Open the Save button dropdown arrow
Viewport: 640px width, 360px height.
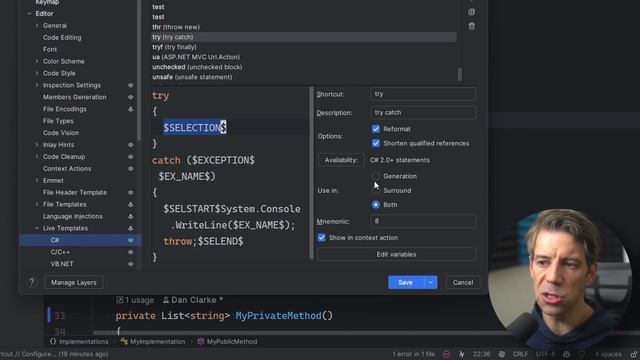[x=431, y=282]
